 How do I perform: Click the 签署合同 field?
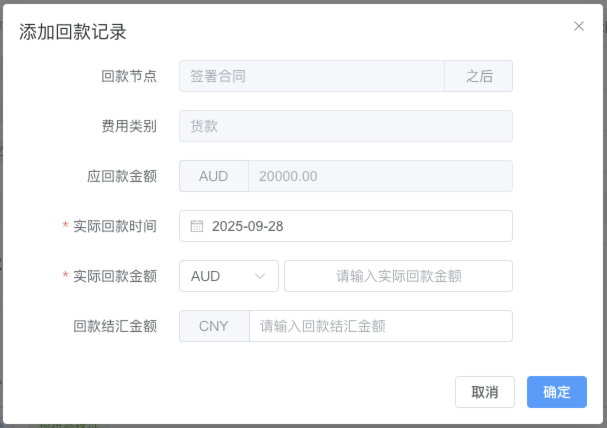[x=311, y=76]
